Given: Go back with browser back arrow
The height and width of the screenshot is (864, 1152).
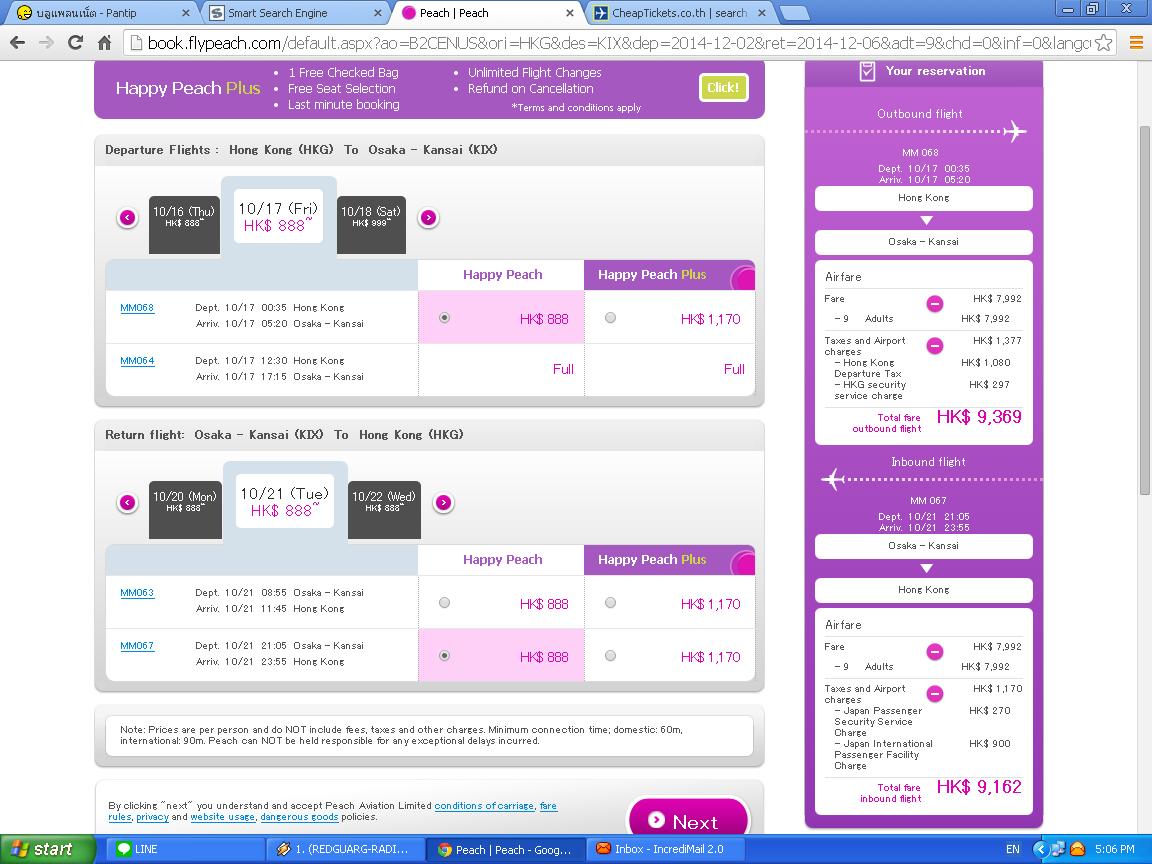Looking at the screenshot, I should click(x=18, y=43).
